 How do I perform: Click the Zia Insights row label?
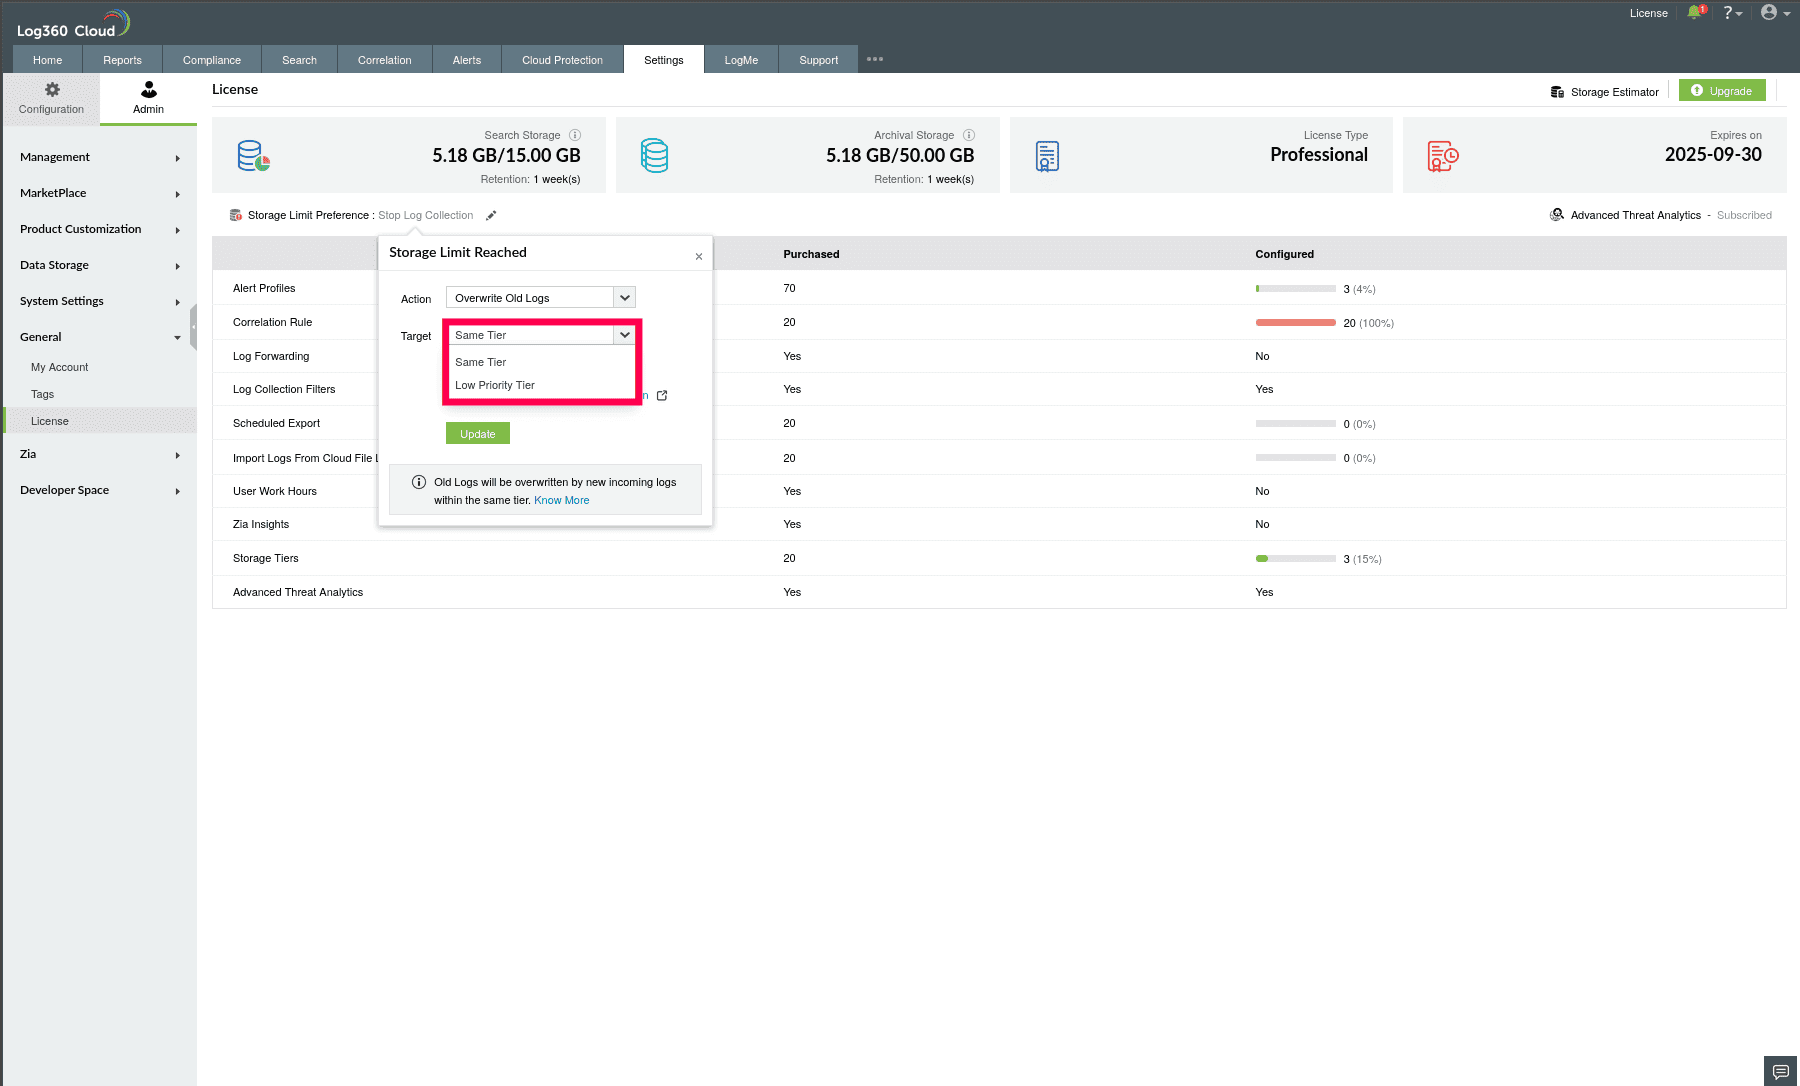261,524
